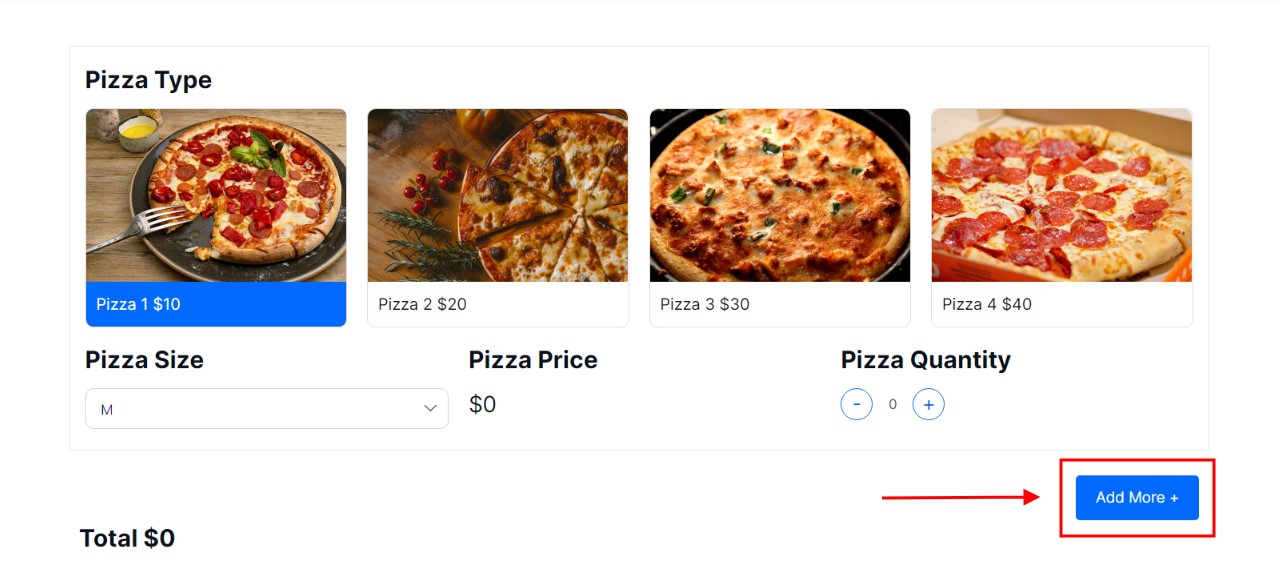
Task: Pick the Pizza 3 $30 option label
Action: 705,304
